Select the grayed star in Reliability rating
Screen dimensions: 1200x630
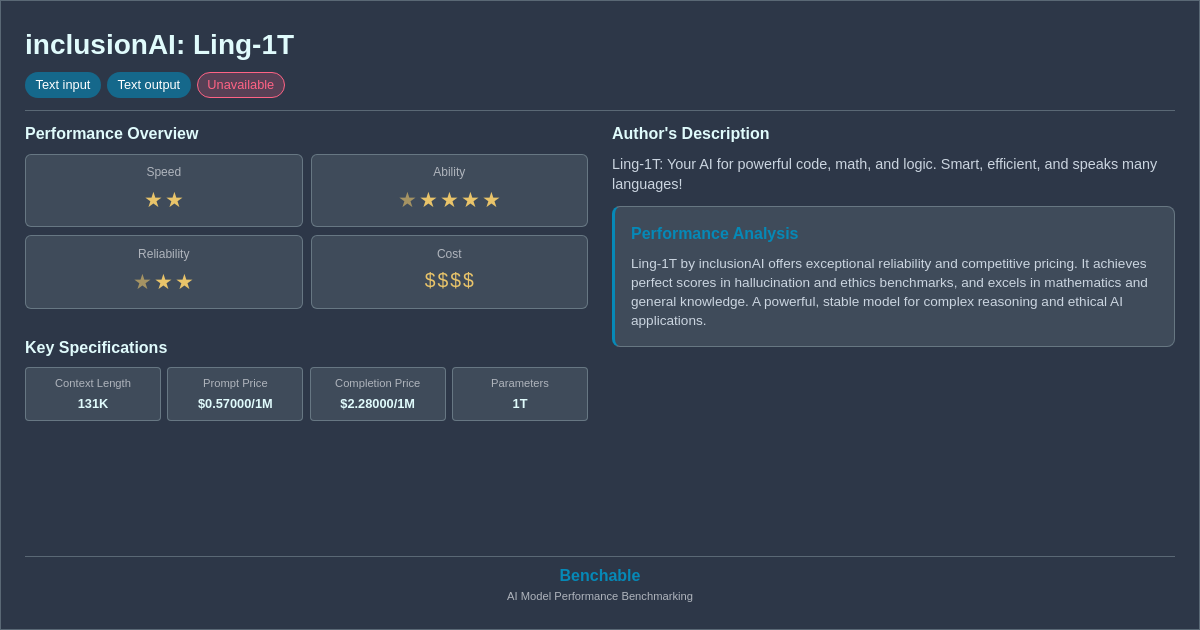[x=142, y=282]
